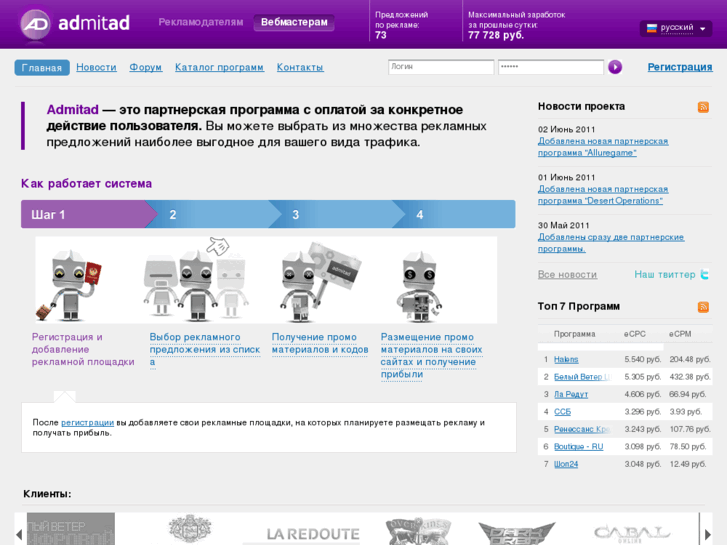Click the '77 728 руб.' earnings value
Image resolution: width=727 pixels, height=545 pixels.
click(x=496, y=35)
